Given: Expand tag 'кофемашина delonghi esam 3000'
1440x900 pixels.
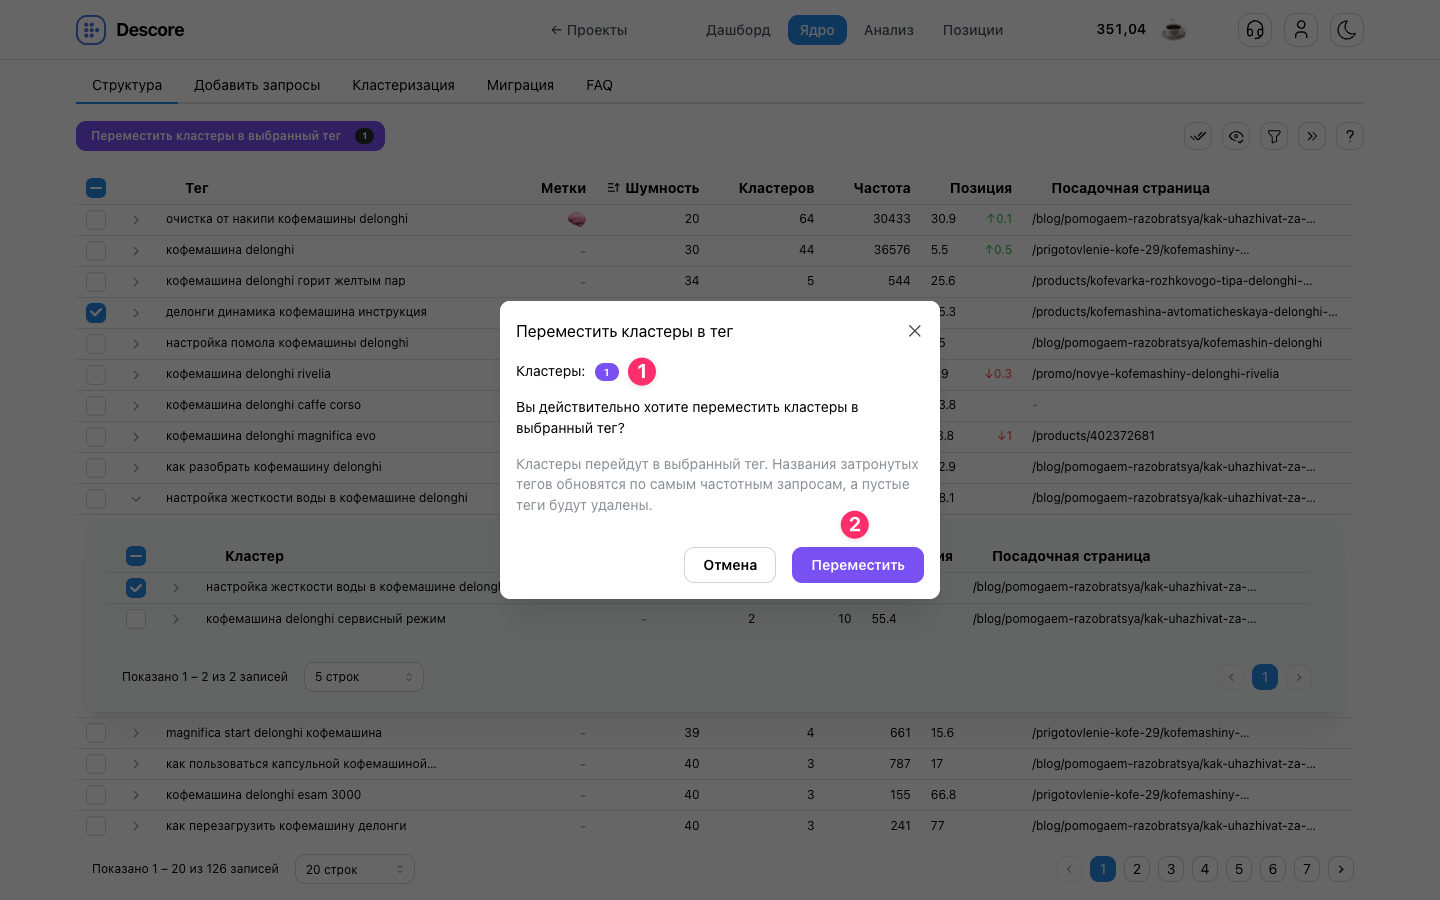Looking at the screenshot, I should [x=136, y=795].
